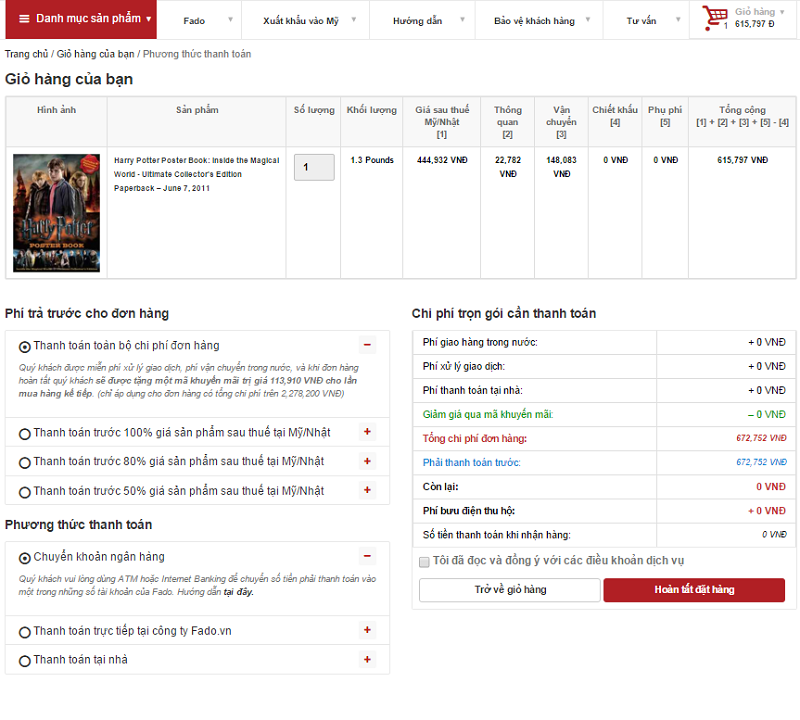Click 'Giảm giá qua mã khuyến mãi:' label
This screenshot has width=800, height=720.
coord(488,414)
